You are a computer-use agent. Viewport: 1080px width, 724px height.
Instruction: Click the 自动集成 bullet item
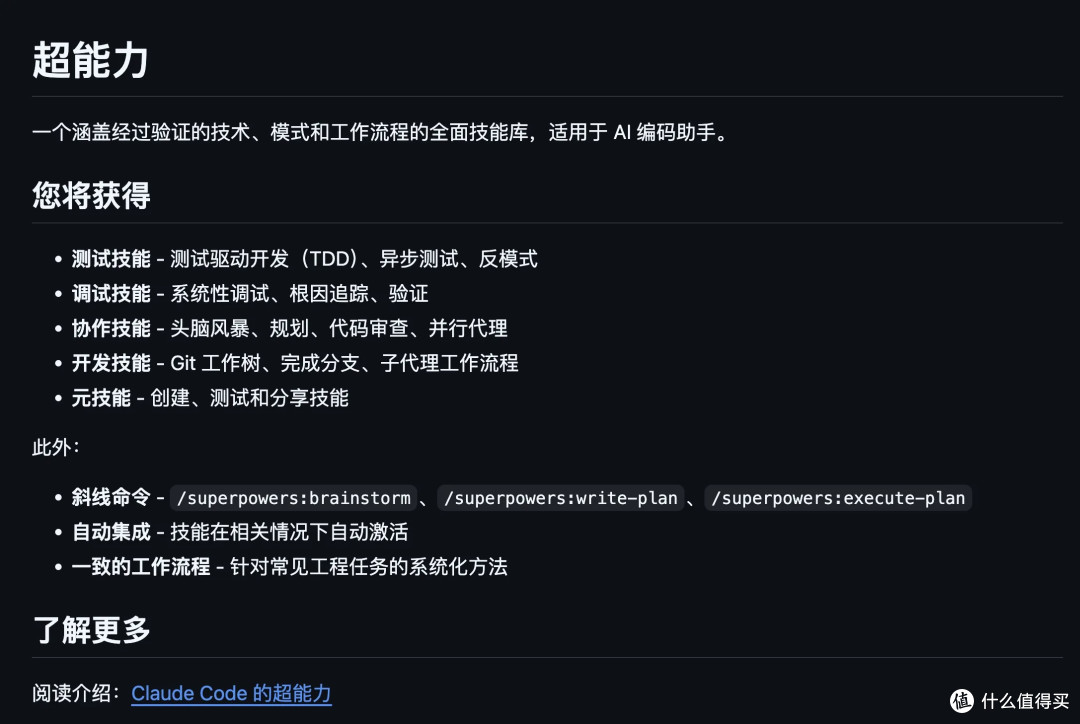(x=240, y=532)
